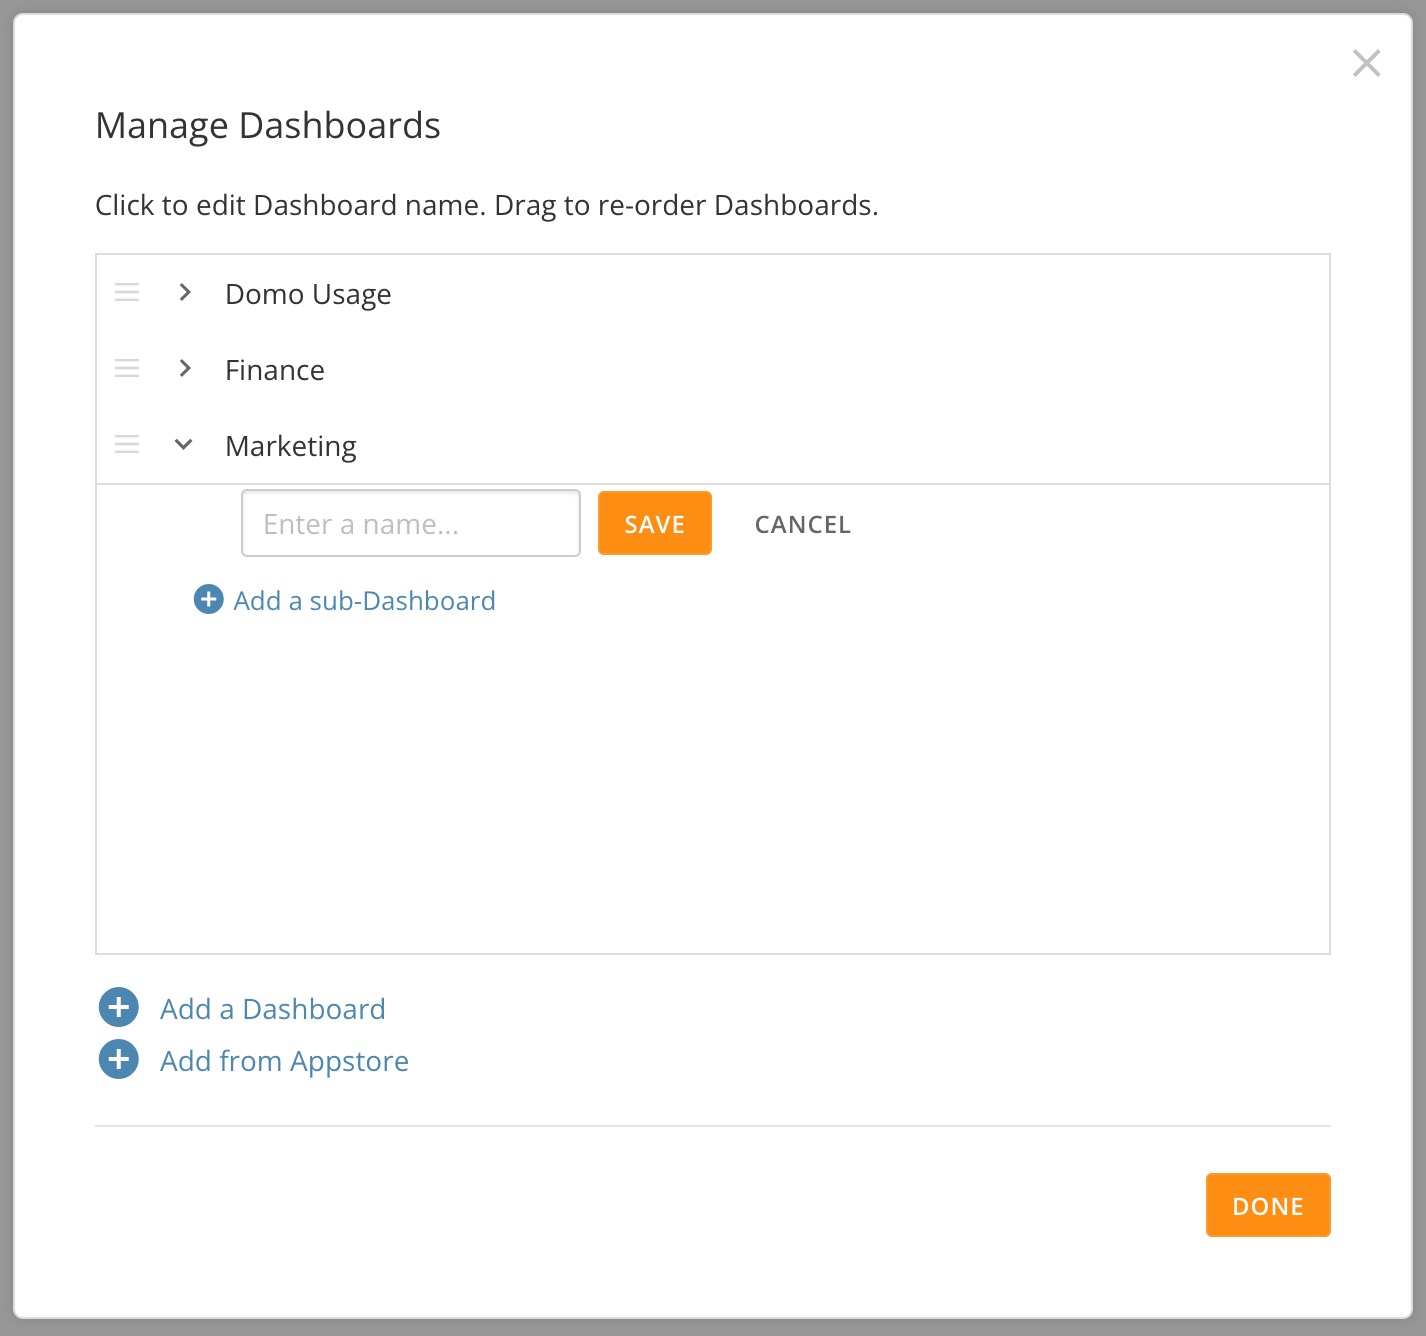Click the Marketing dashboard title
The width and height of the screenshot is (1426, 1336).
290,445
